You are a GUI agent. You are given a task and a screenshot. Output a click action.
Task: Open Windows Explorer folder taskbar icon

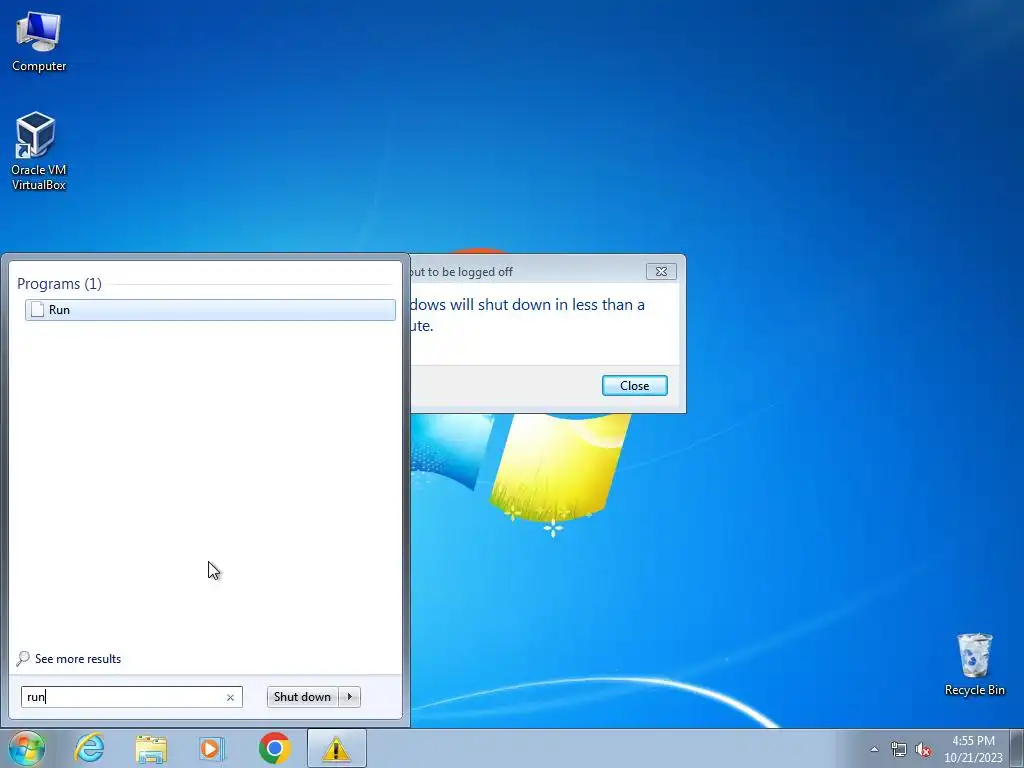(152, 748)
